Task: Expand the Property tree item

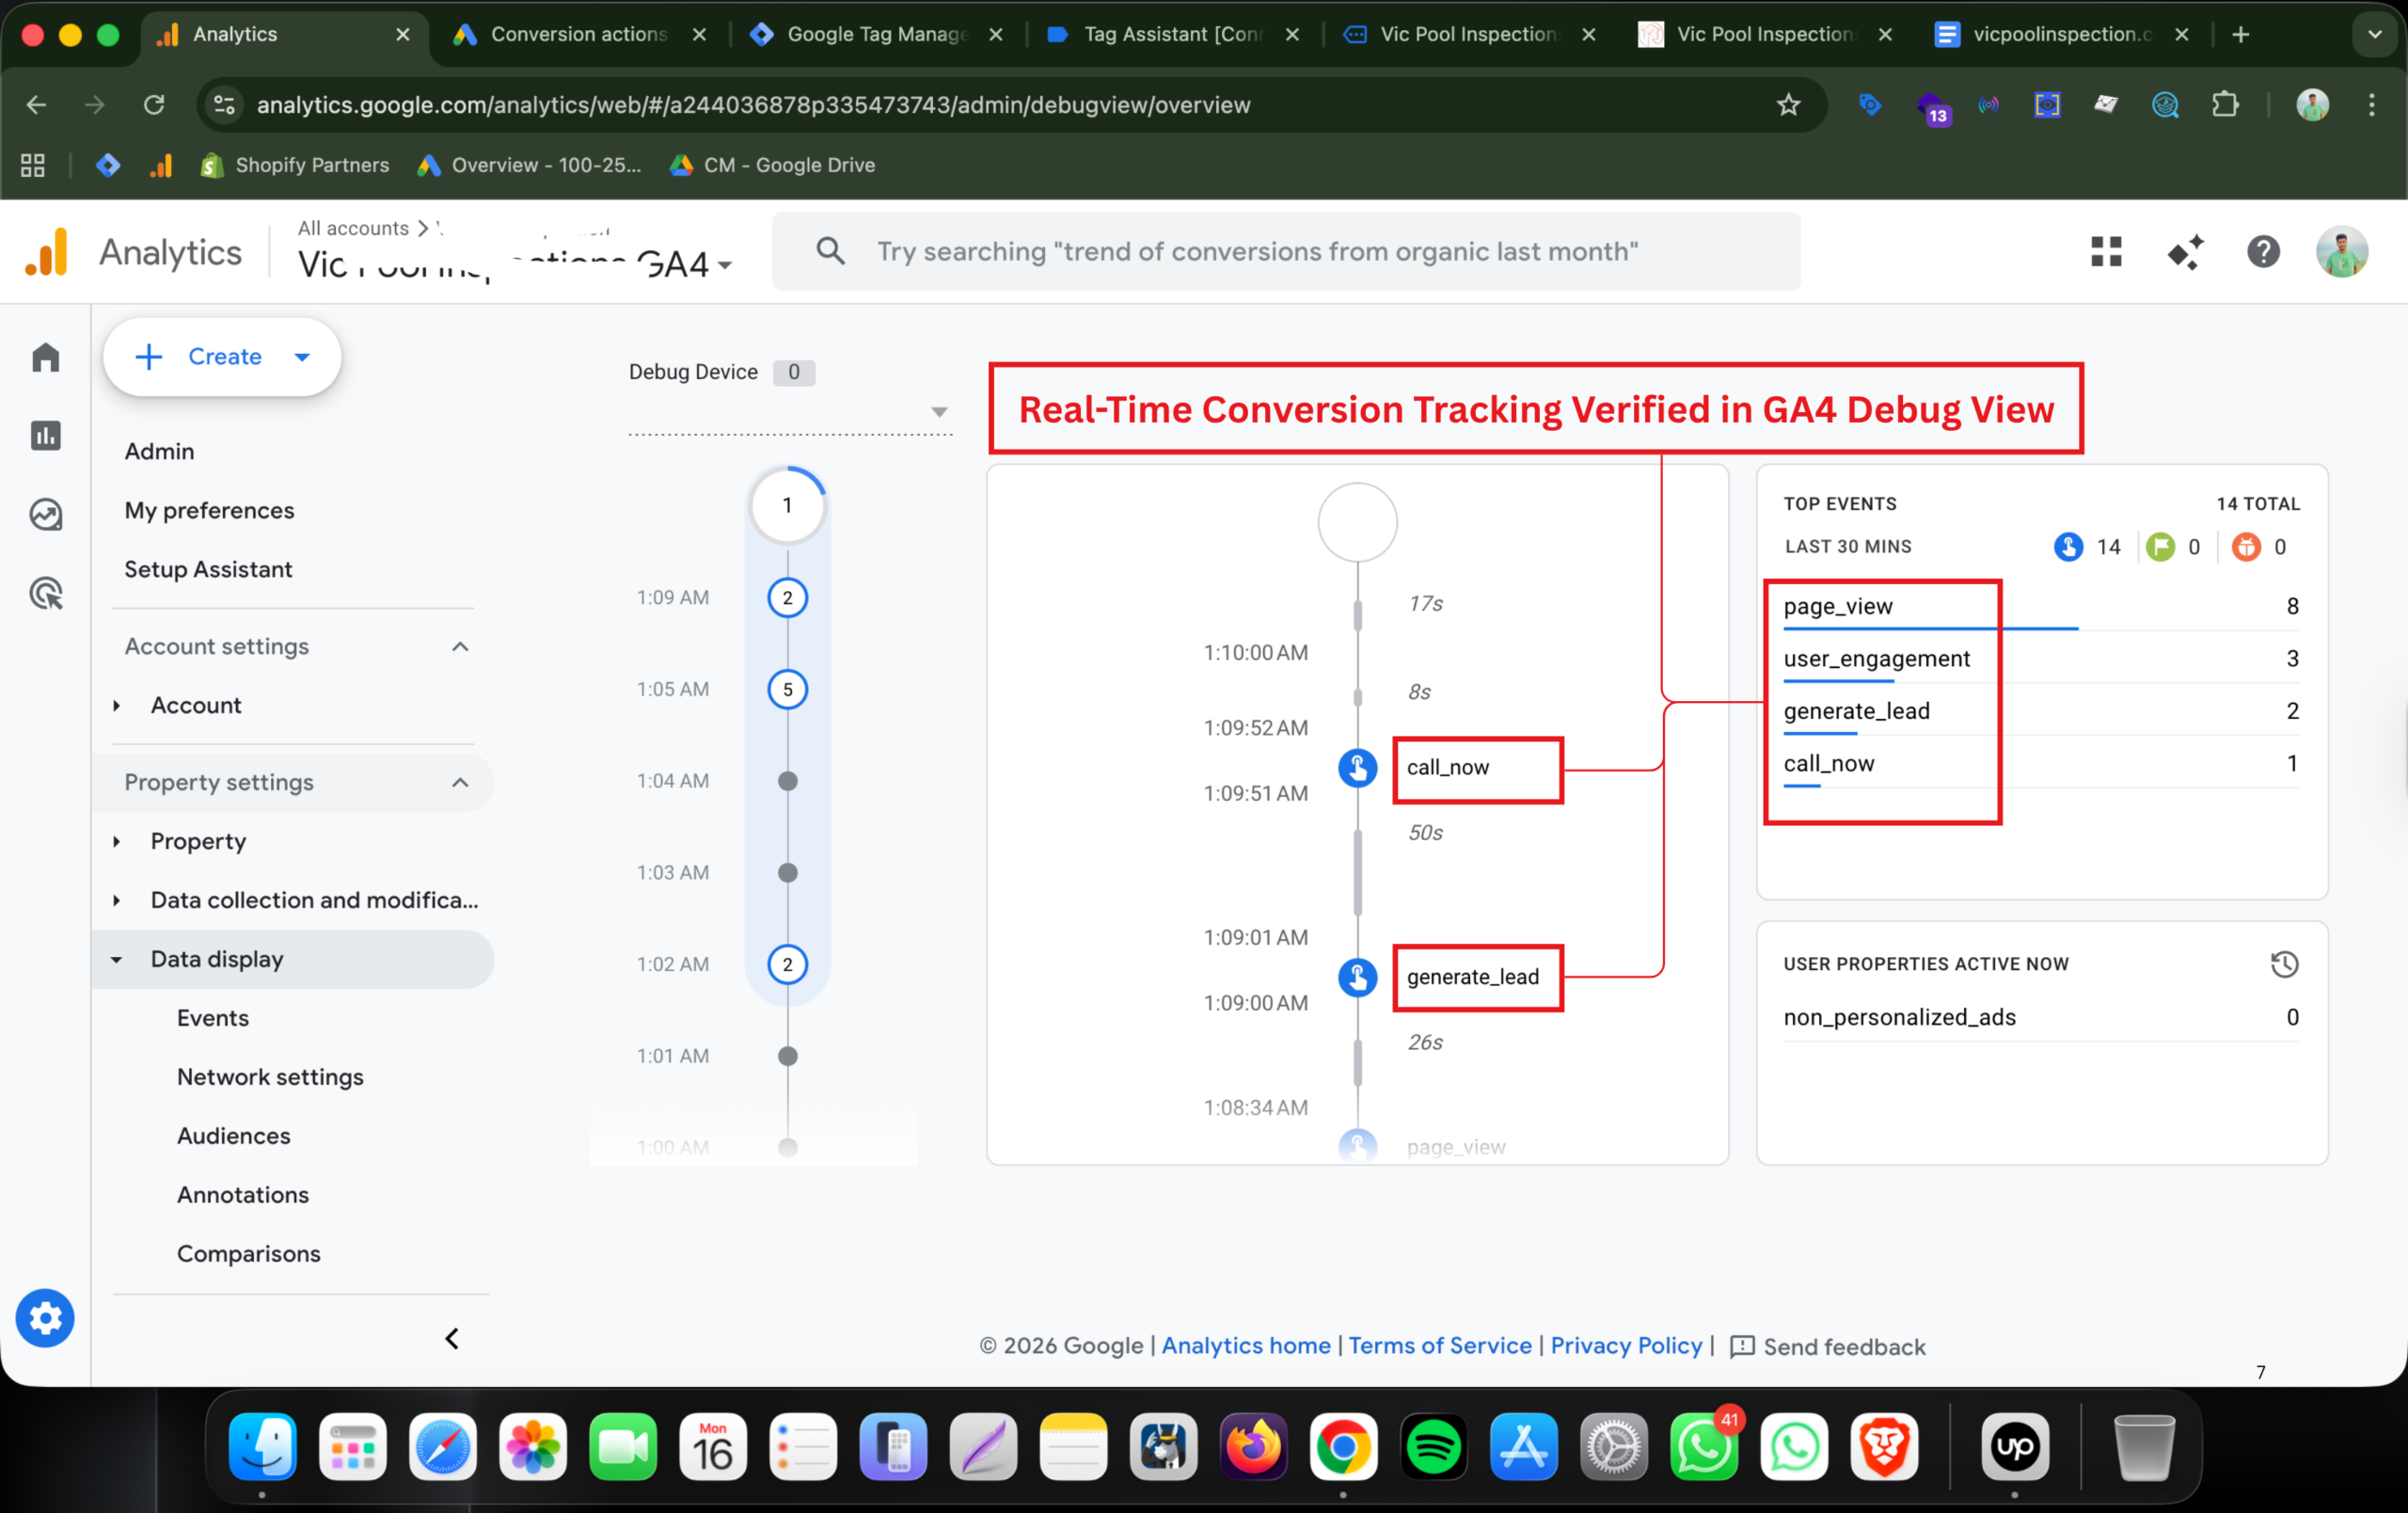Action: (117, 842)
